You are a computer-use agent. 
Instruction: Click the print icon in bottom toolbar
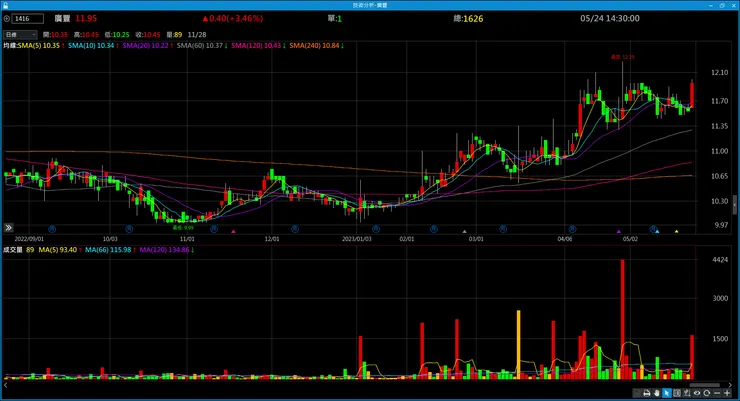click(x=647, y=393)
